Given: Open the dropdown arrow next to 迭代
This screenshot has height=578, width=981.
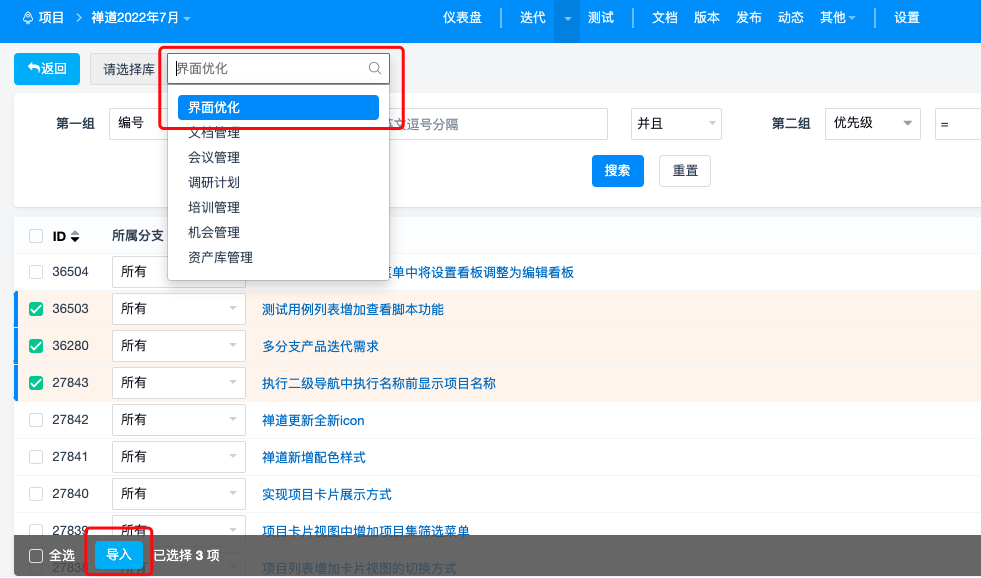Looking at the screenshot, I should click(567, 18).
